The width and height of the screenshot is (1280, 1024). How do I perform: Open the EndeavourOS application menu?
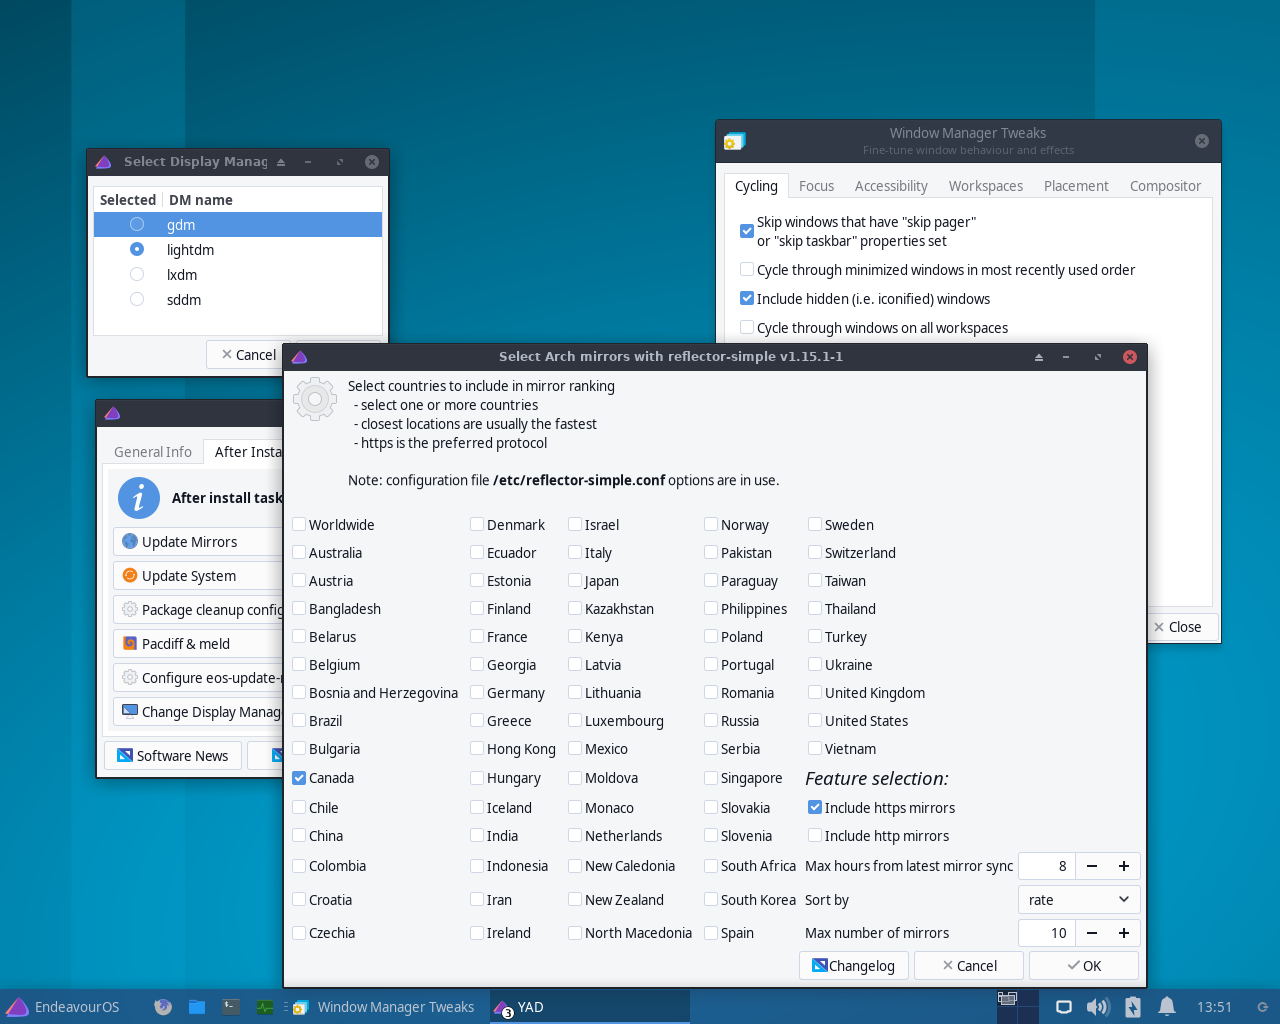click(x=63, y=1007)
